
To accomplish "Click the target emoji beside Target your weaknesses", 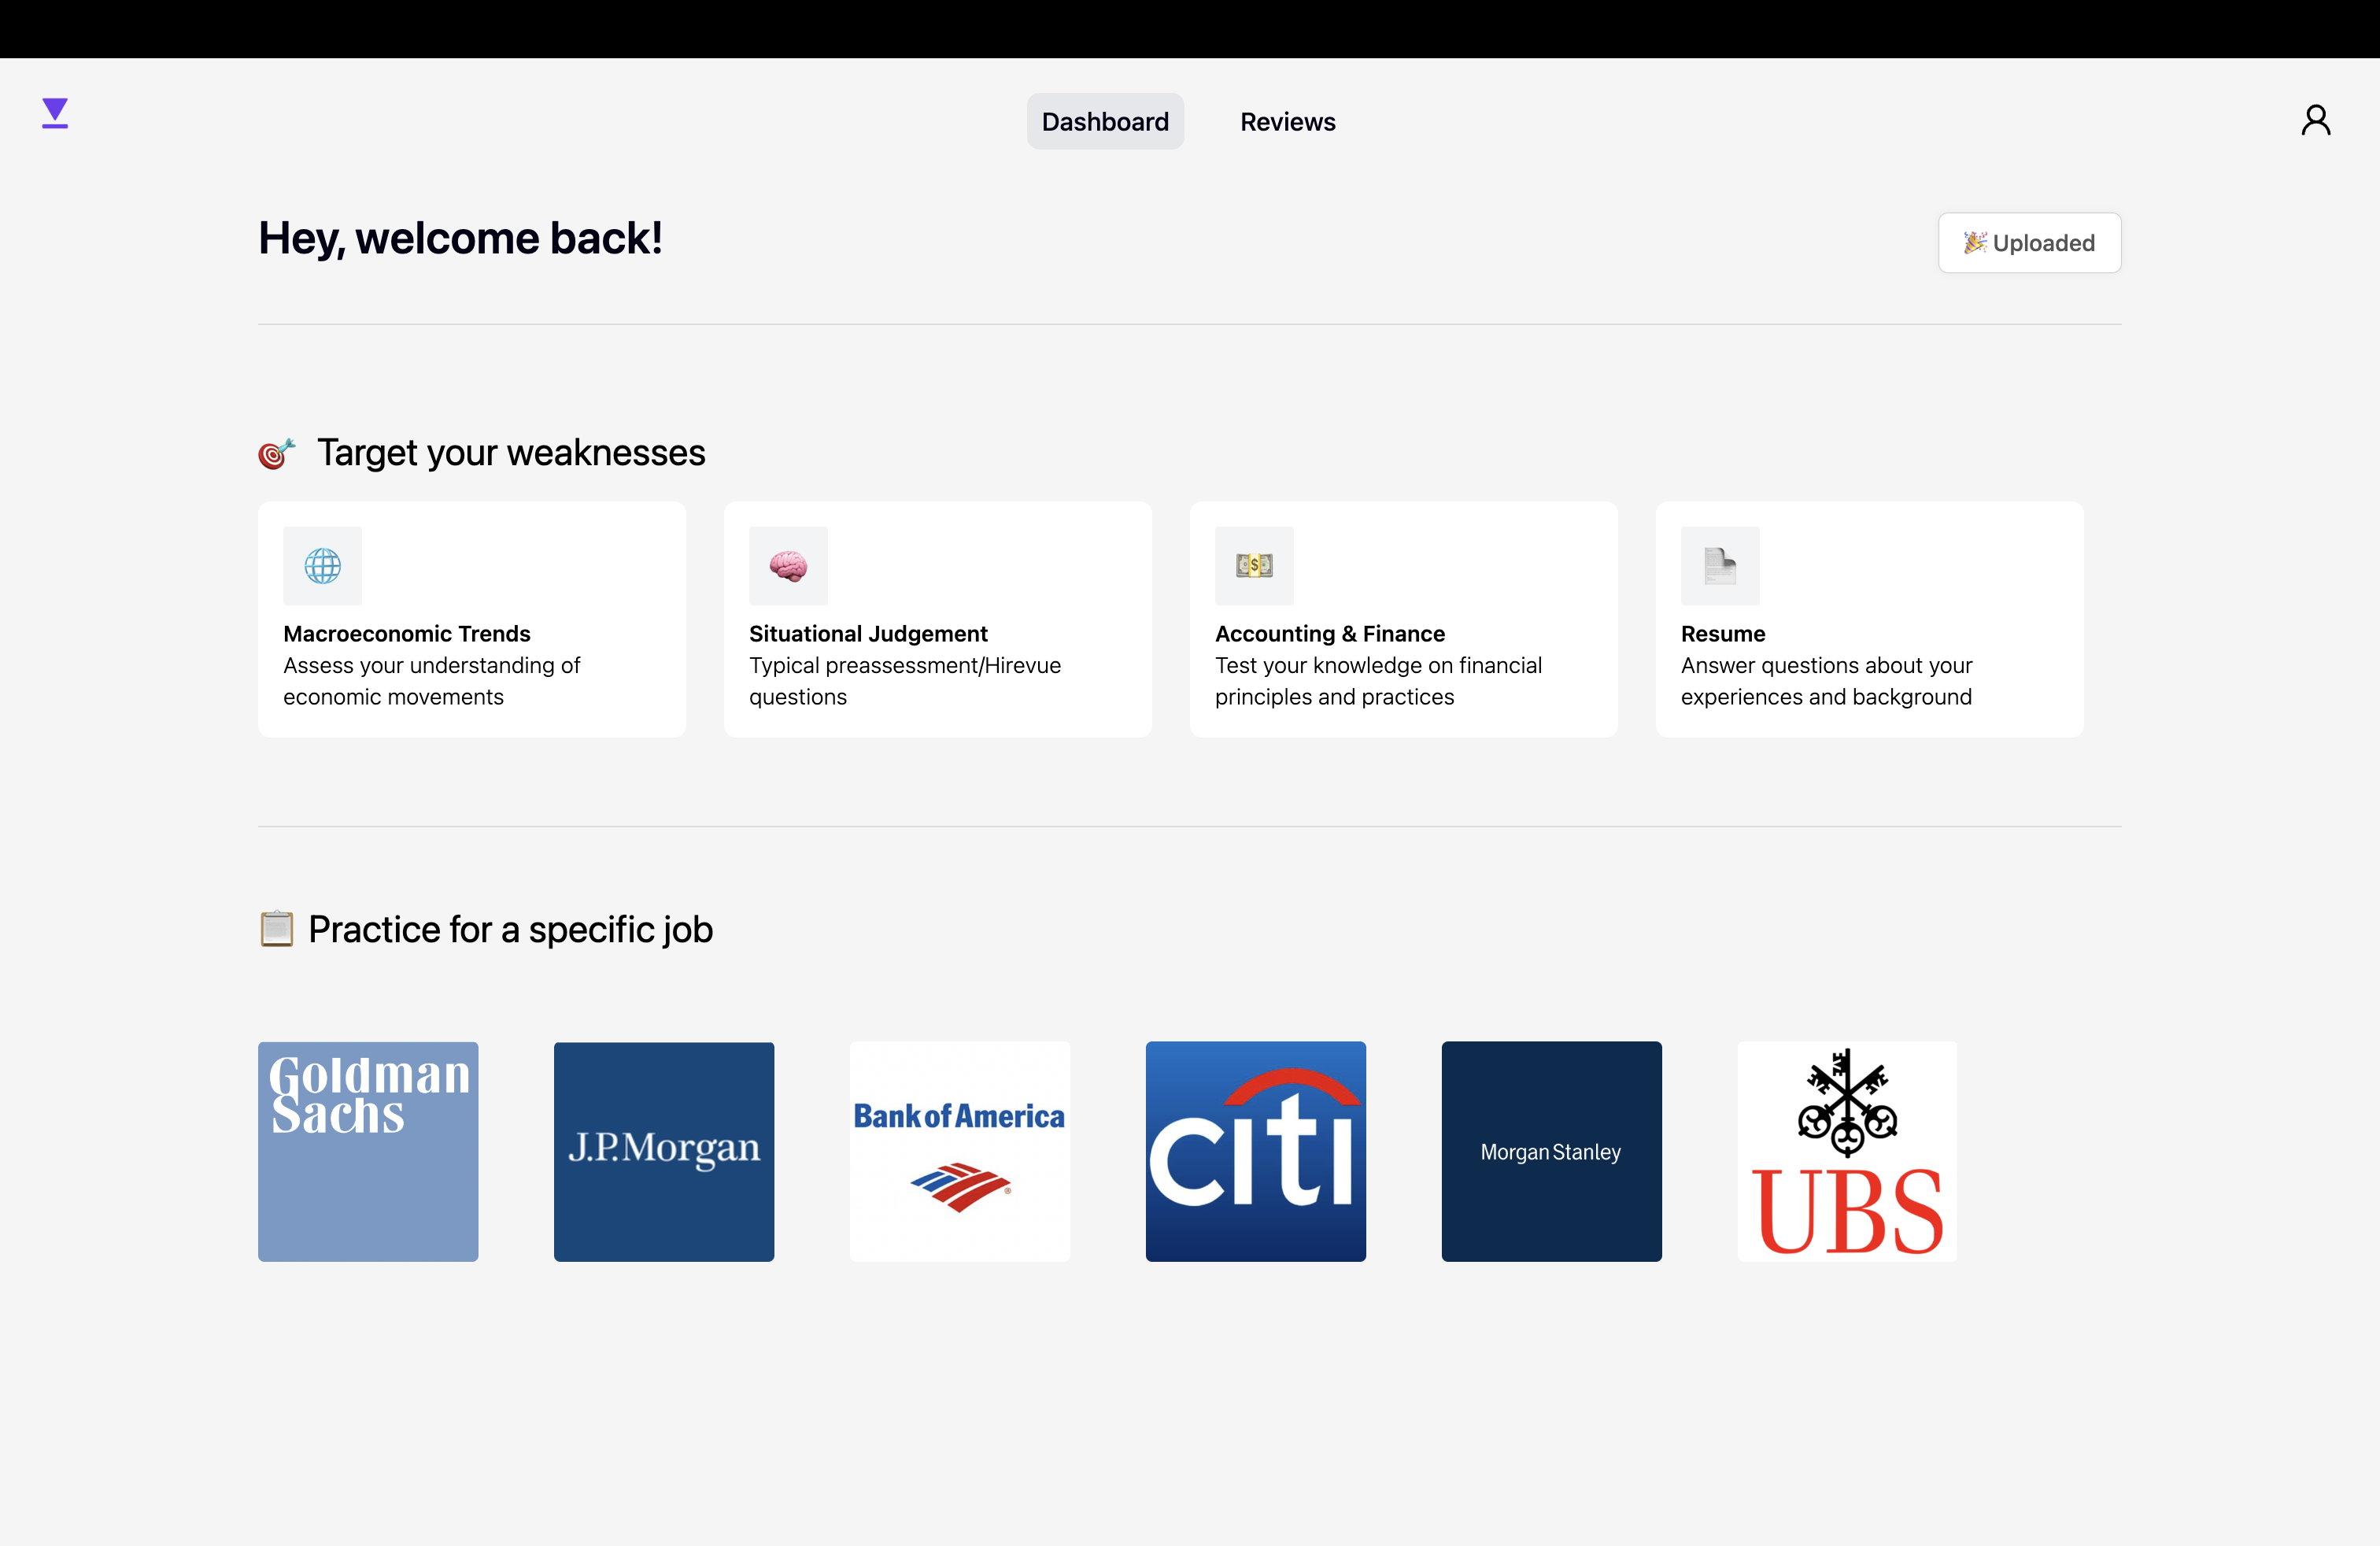I will pyautogui.click(x=276, y=454).
